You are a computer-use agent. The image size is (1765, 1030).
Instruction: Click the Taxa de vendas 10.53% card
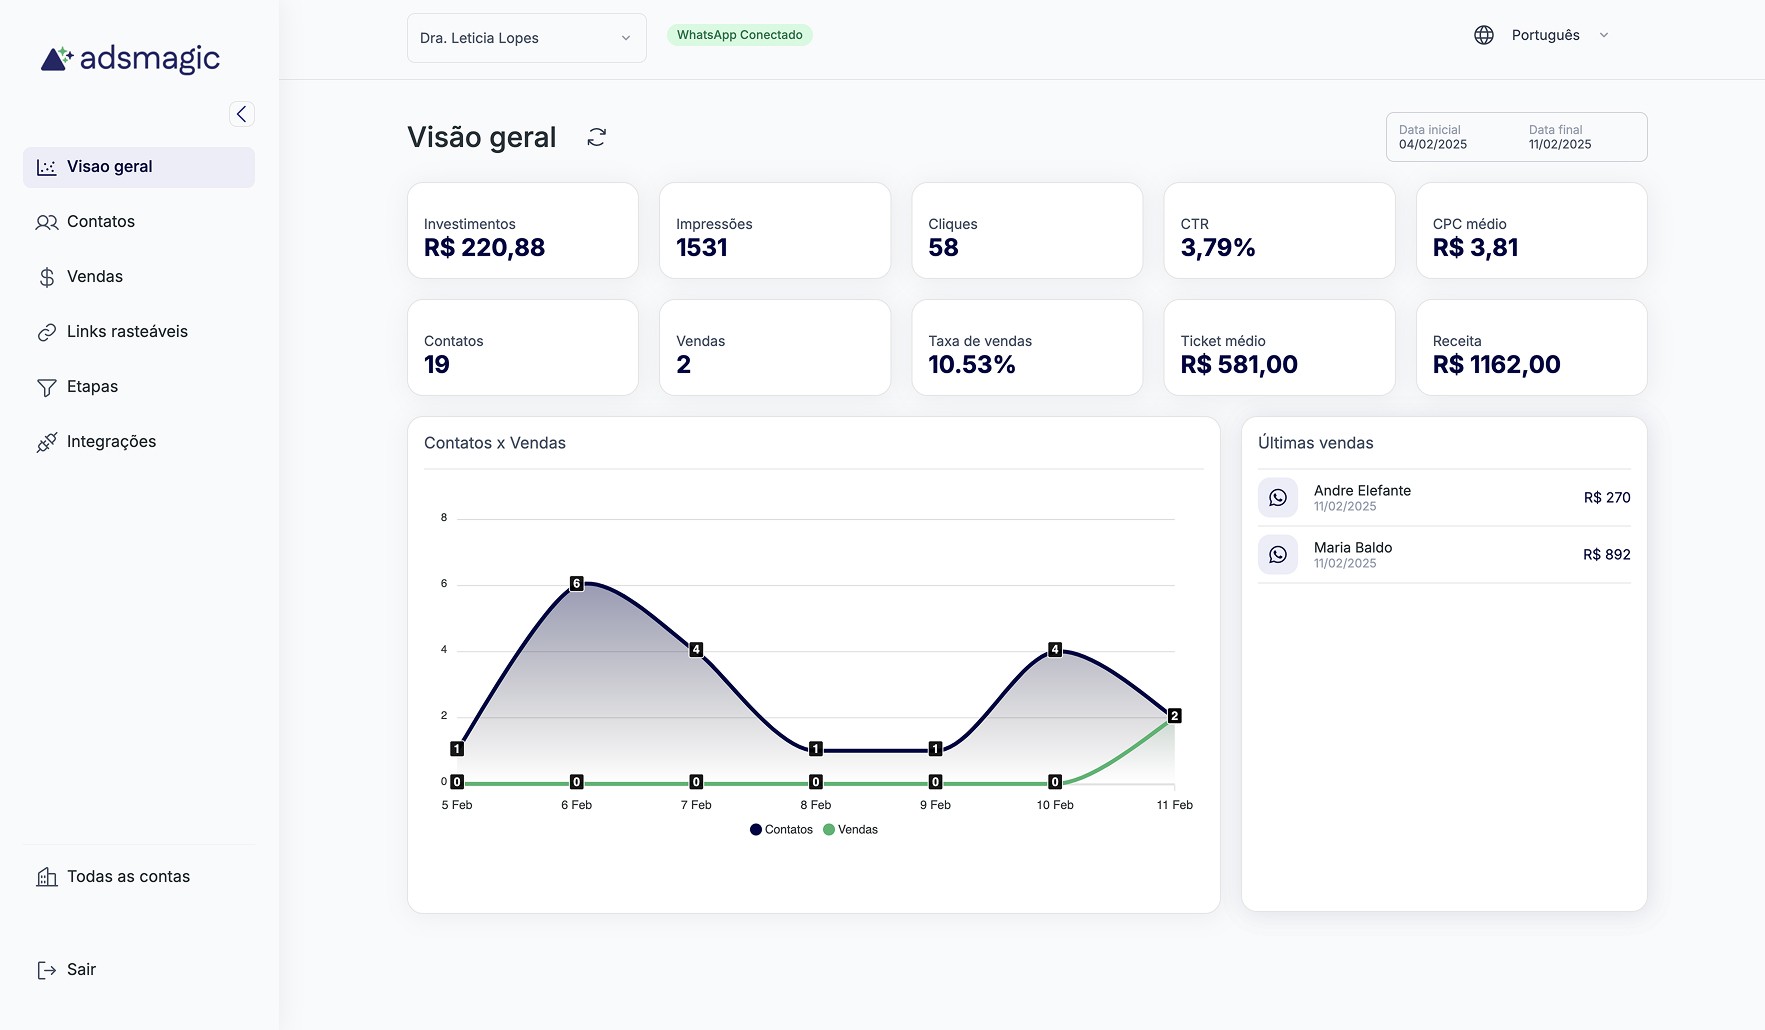(x=1027, y=347)
